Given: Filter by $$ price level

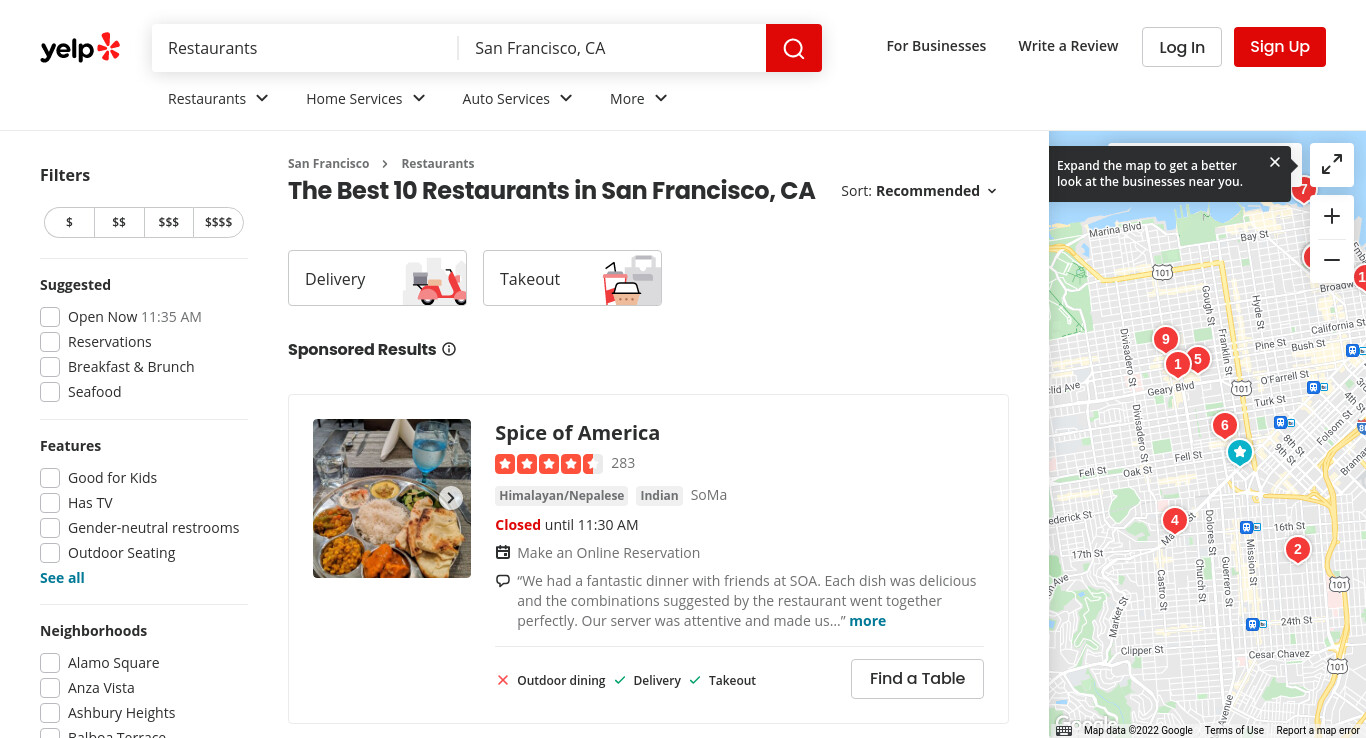Looking at the screenshot, I should point(119,222).
